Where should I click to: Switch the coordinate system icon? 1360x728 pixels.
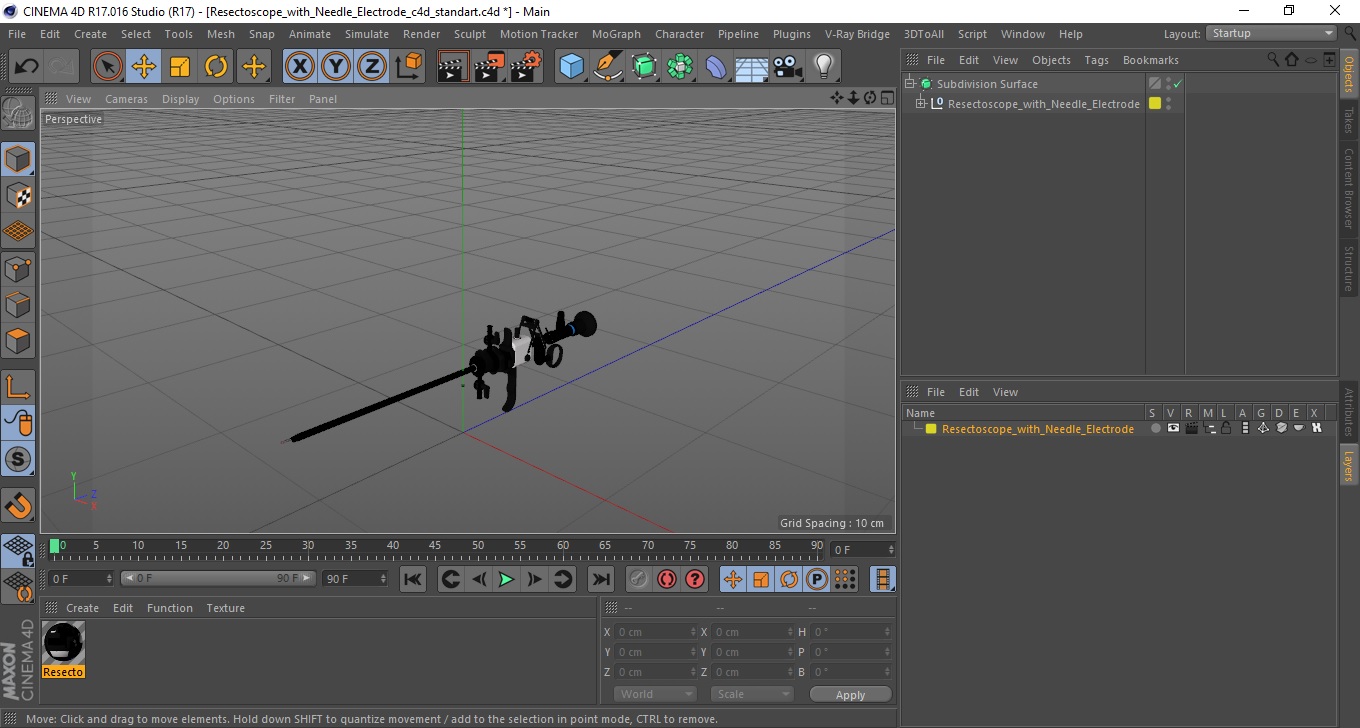pyautogui.click(x=409, y=67)
